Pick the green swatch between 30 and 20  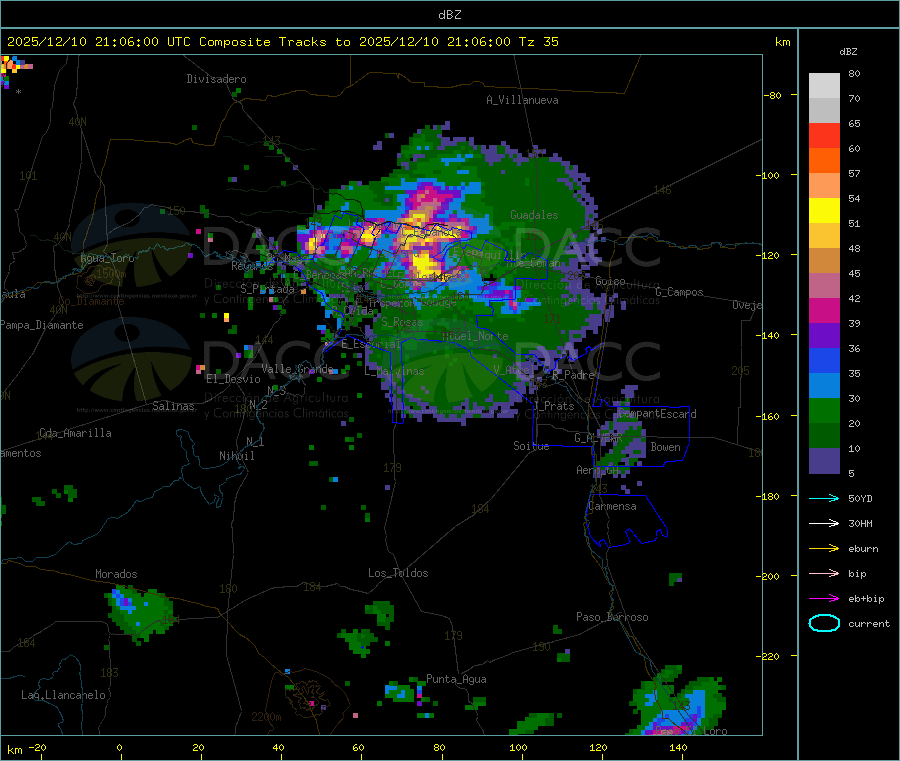tap(824, 410)
